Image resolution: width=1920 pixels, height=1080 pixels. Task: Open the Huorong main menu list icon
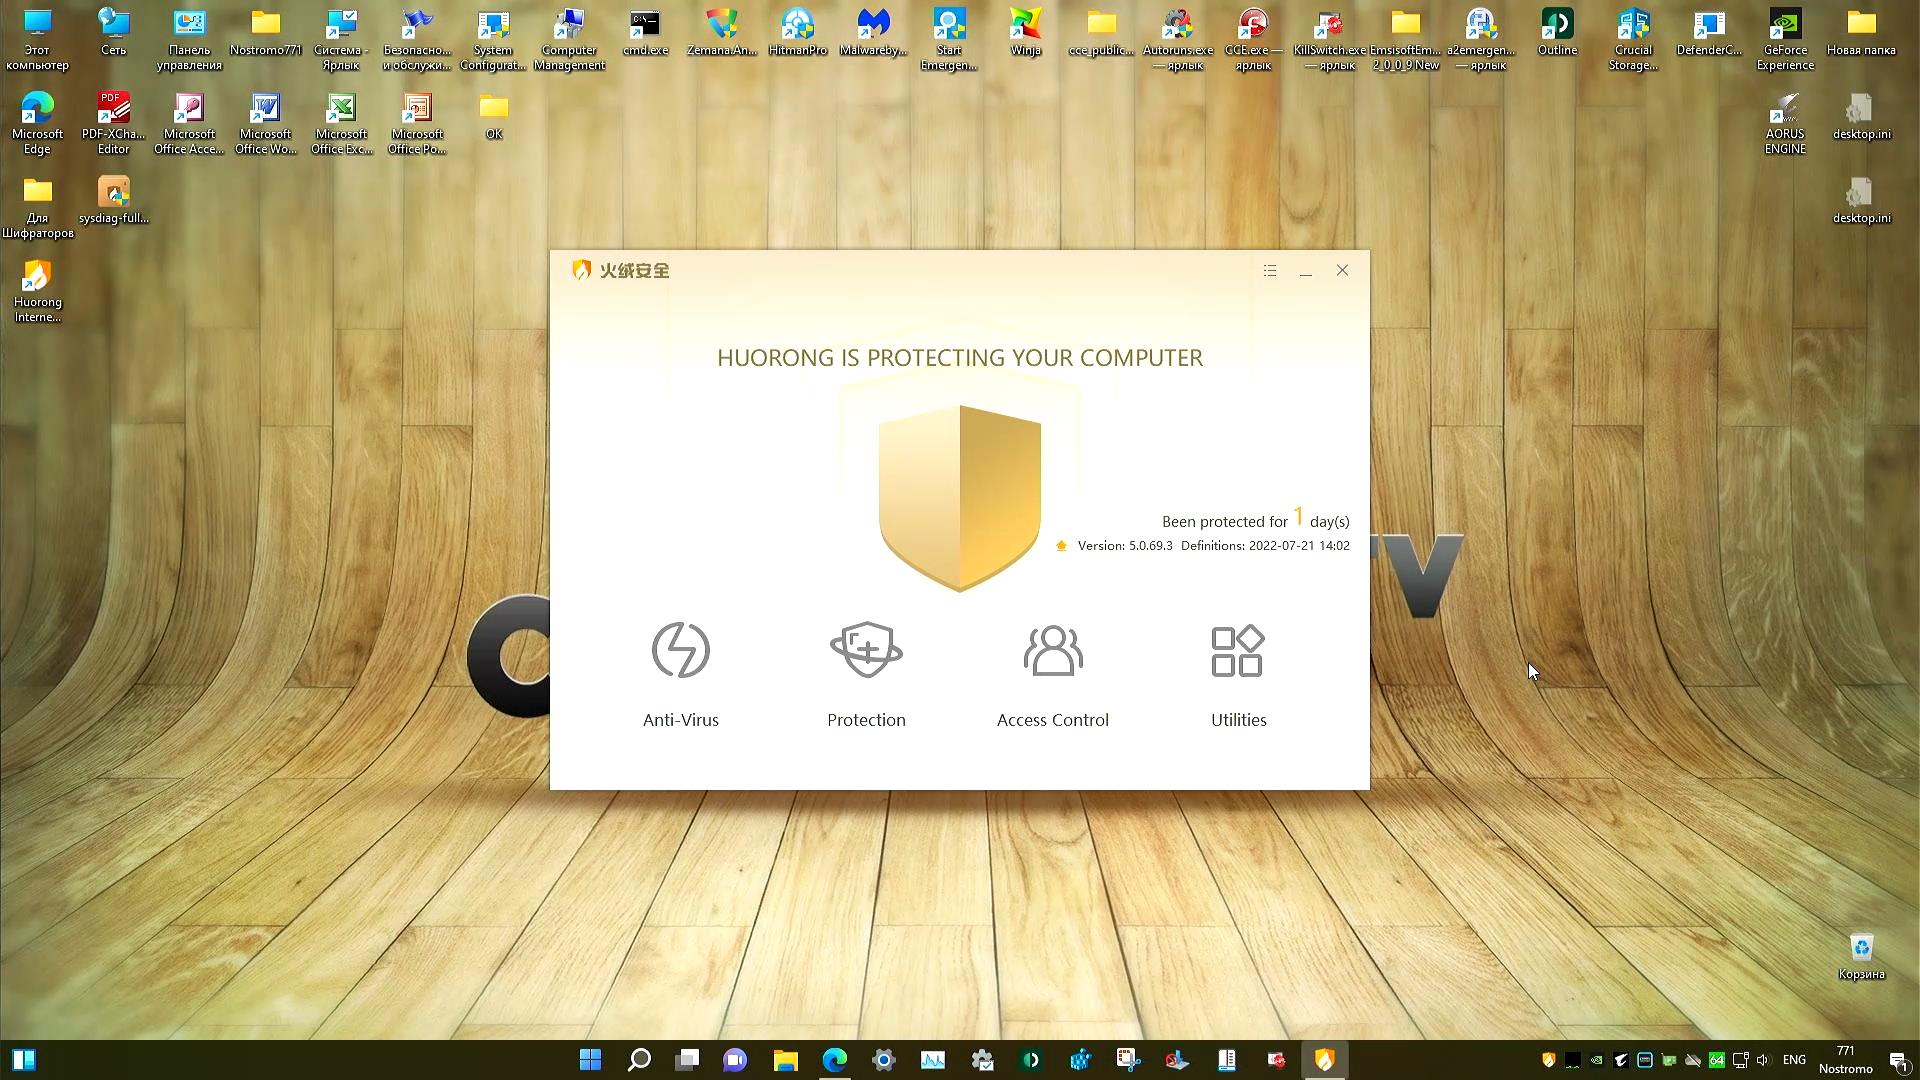(x=1269, y=270)
